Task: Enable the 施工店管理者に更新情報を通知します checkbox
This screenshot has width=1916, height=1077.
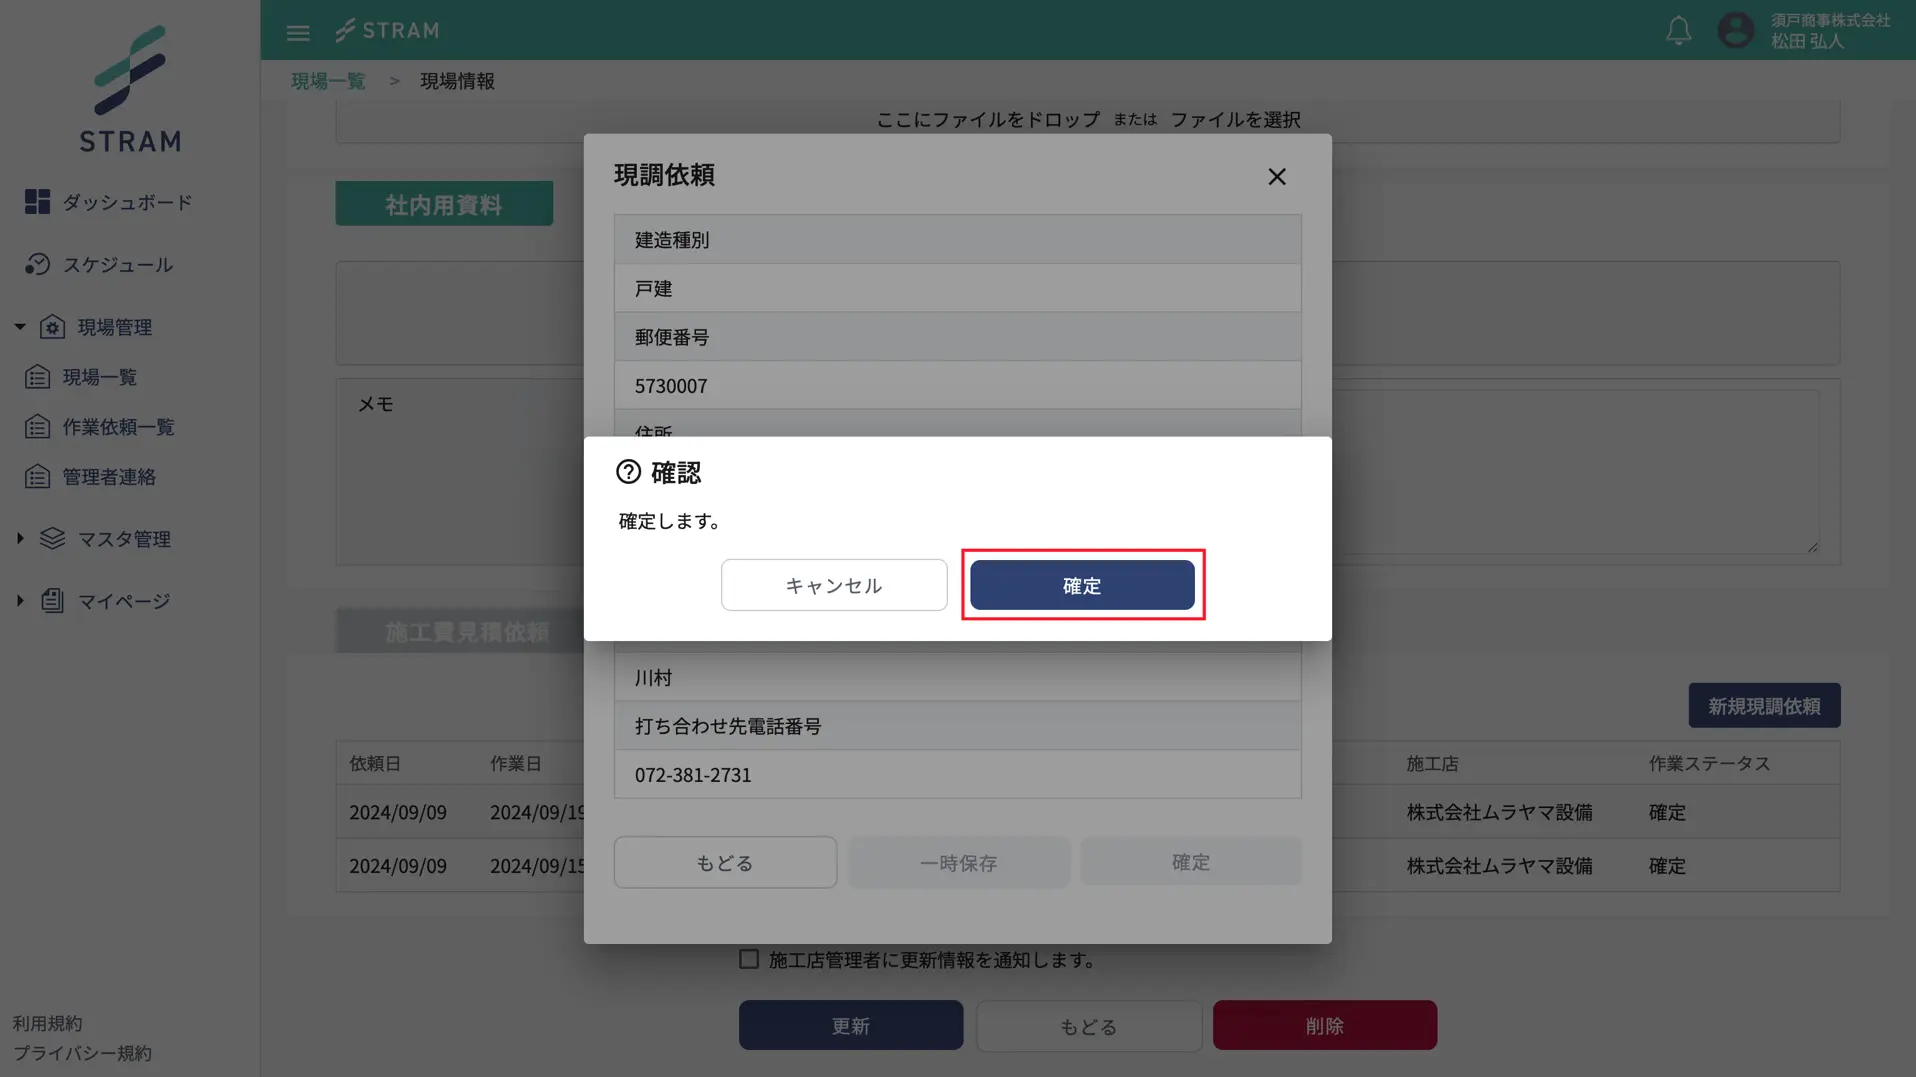Action: pos(749,959)
